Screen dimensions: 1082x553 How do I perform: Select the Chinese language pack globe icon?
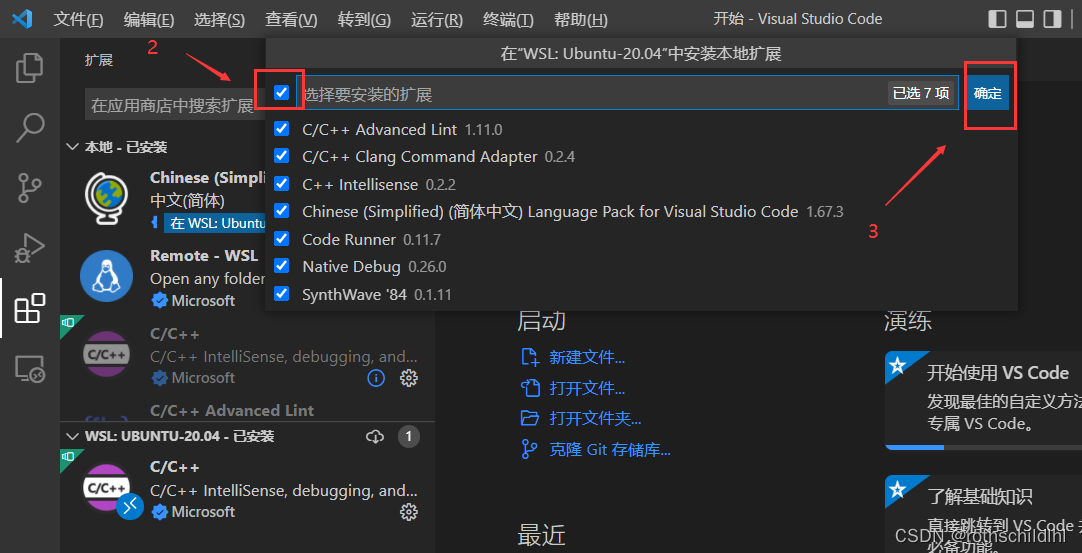coord(106,198)
